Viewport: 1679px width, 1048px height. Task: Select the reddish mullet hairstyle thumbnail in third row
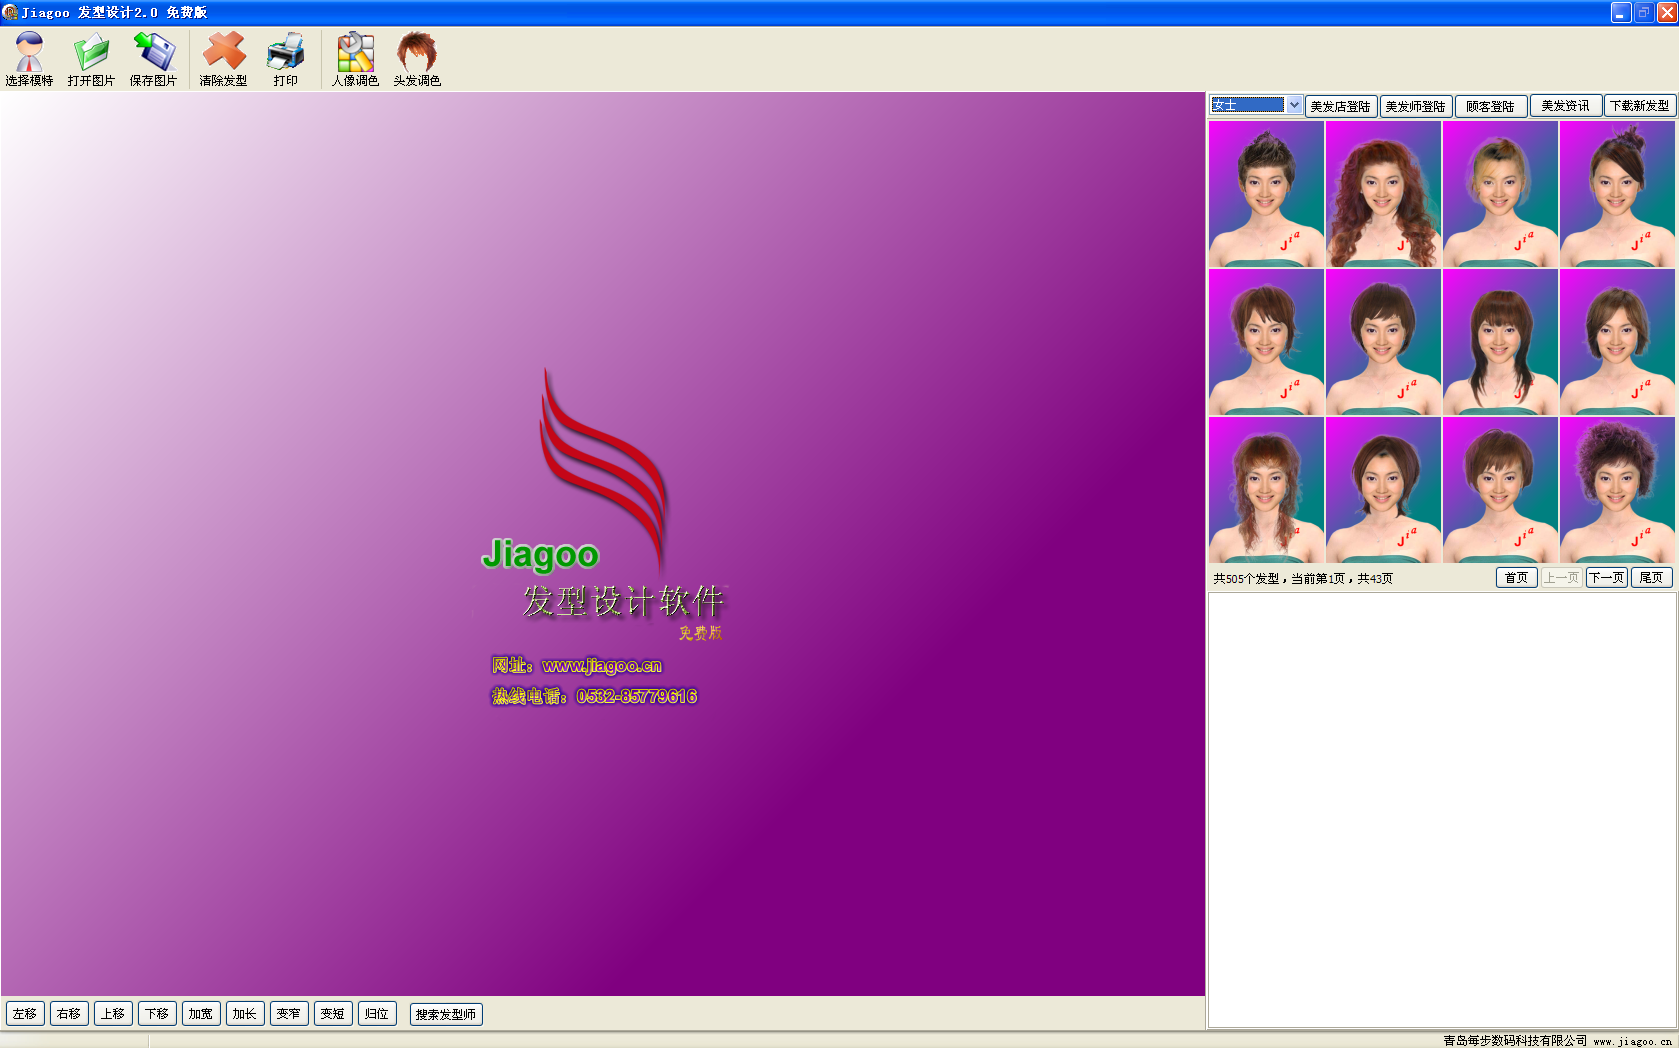click(x=1266, y=490)
